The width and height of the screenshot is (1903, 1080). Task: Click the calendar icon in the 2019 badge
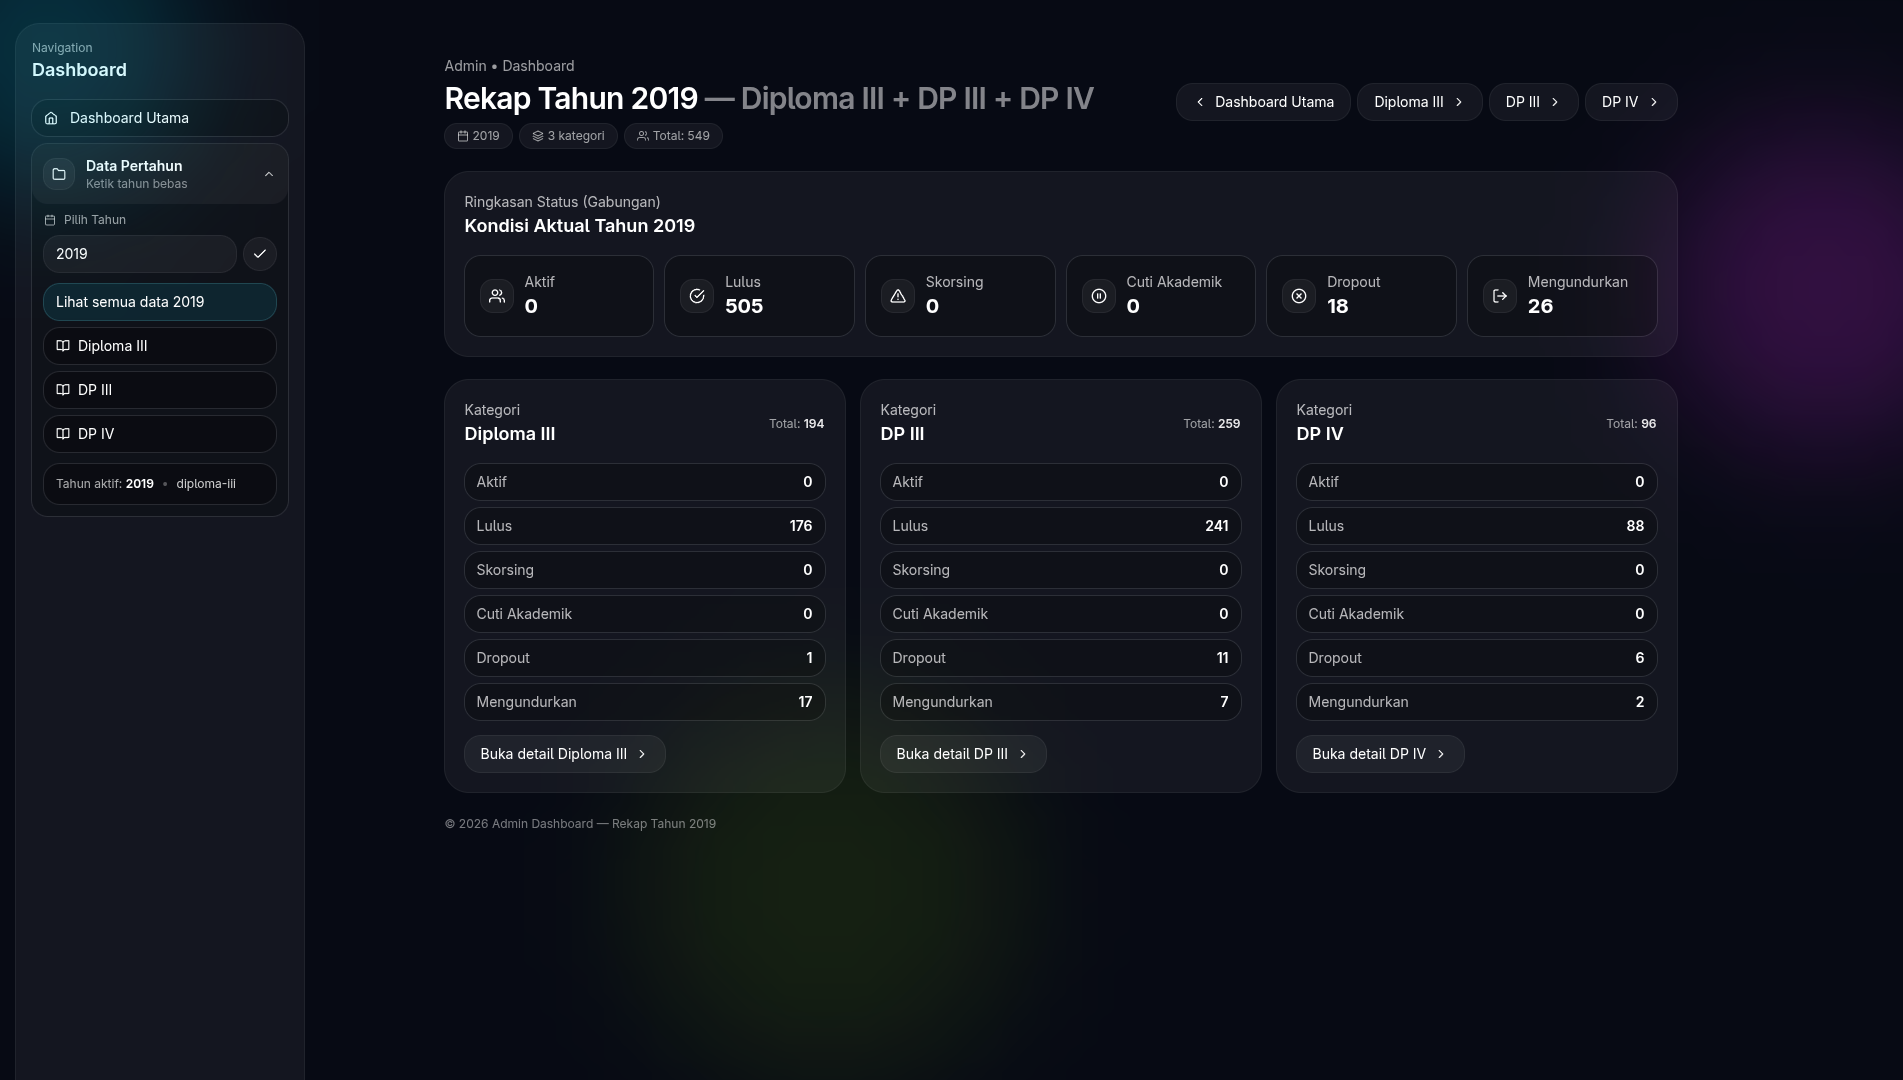463,136
